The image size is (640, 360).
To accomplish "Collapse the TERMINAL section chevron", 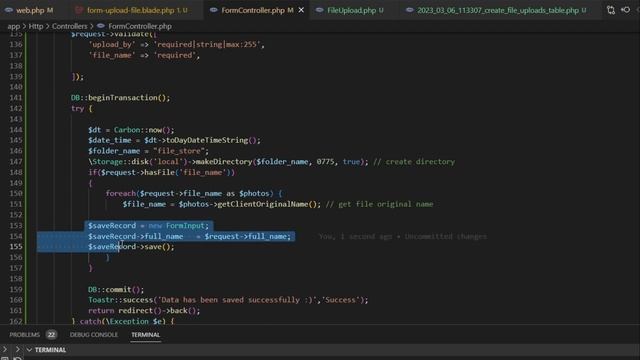I will (x=29, y=350).
